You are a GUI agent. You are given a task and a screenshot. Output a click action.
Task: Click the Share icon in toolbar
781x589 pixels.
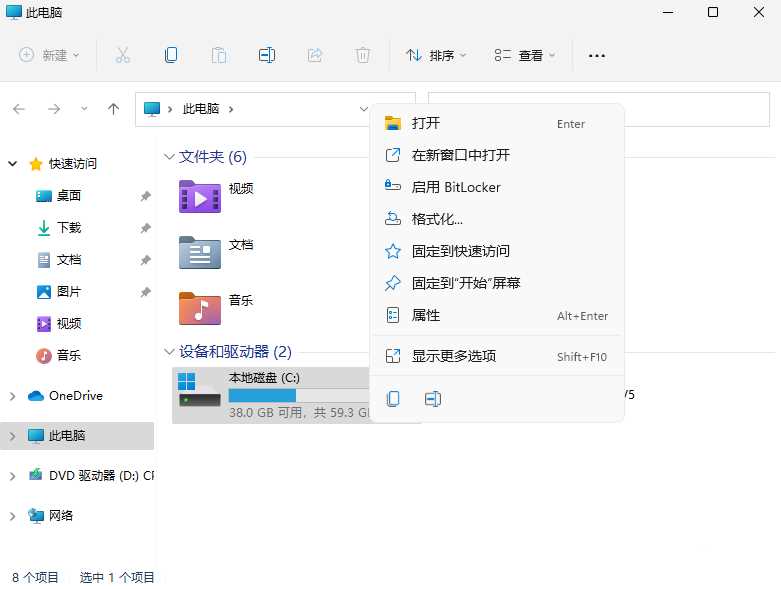pyautogui.click(x=315, y=55)
